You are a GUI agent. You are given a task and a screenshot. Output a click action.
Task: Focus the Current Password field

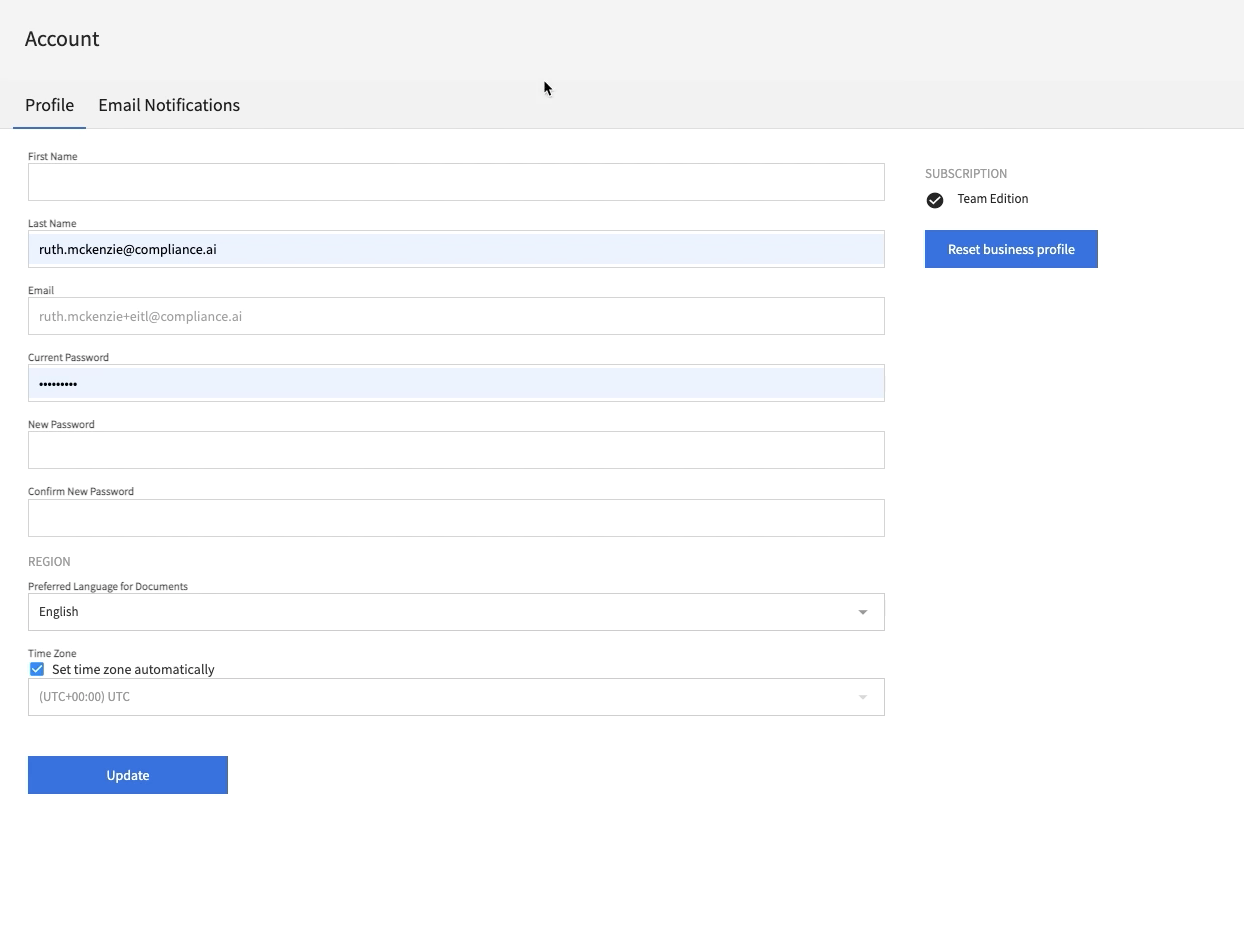coord(456,383)
